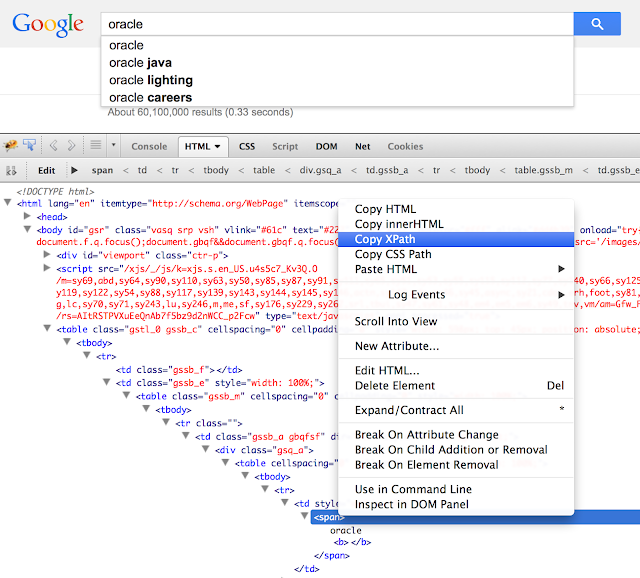Go back with the left arrow icon
The image size is (640, 578).
click(x=53, y=145)
